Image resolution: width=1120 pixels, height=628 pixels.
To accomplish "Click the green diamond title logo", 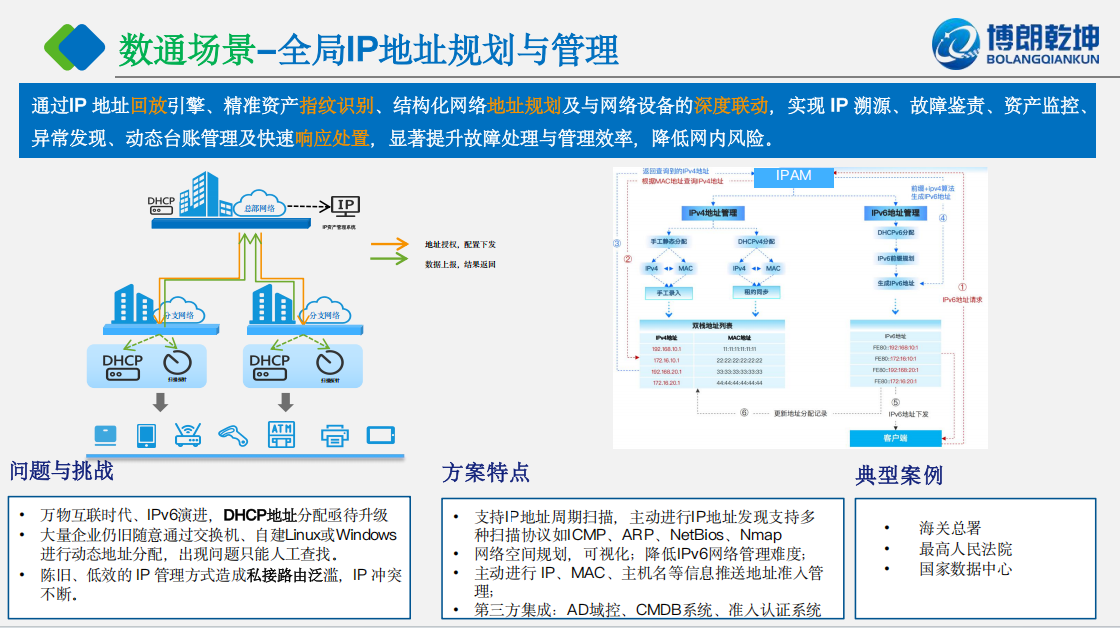I will 76,45.
